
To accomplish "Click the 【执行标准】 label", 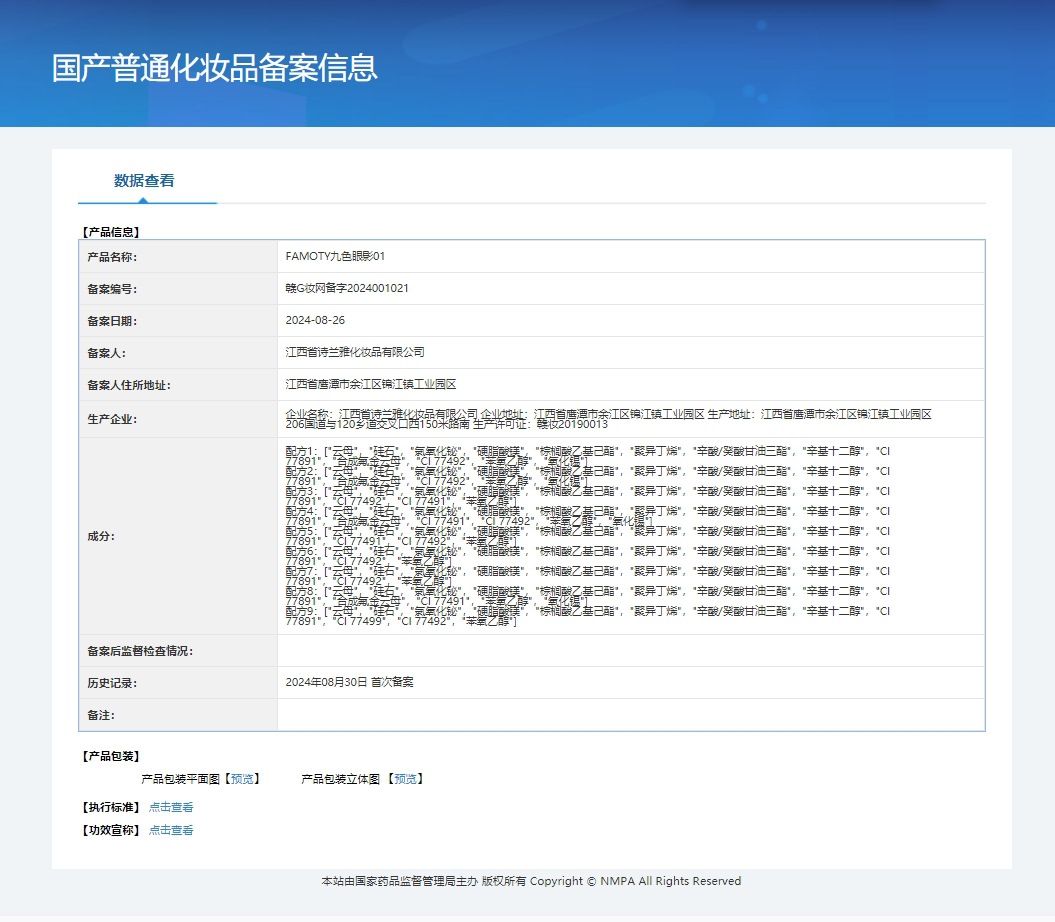I will coord(111,807).
